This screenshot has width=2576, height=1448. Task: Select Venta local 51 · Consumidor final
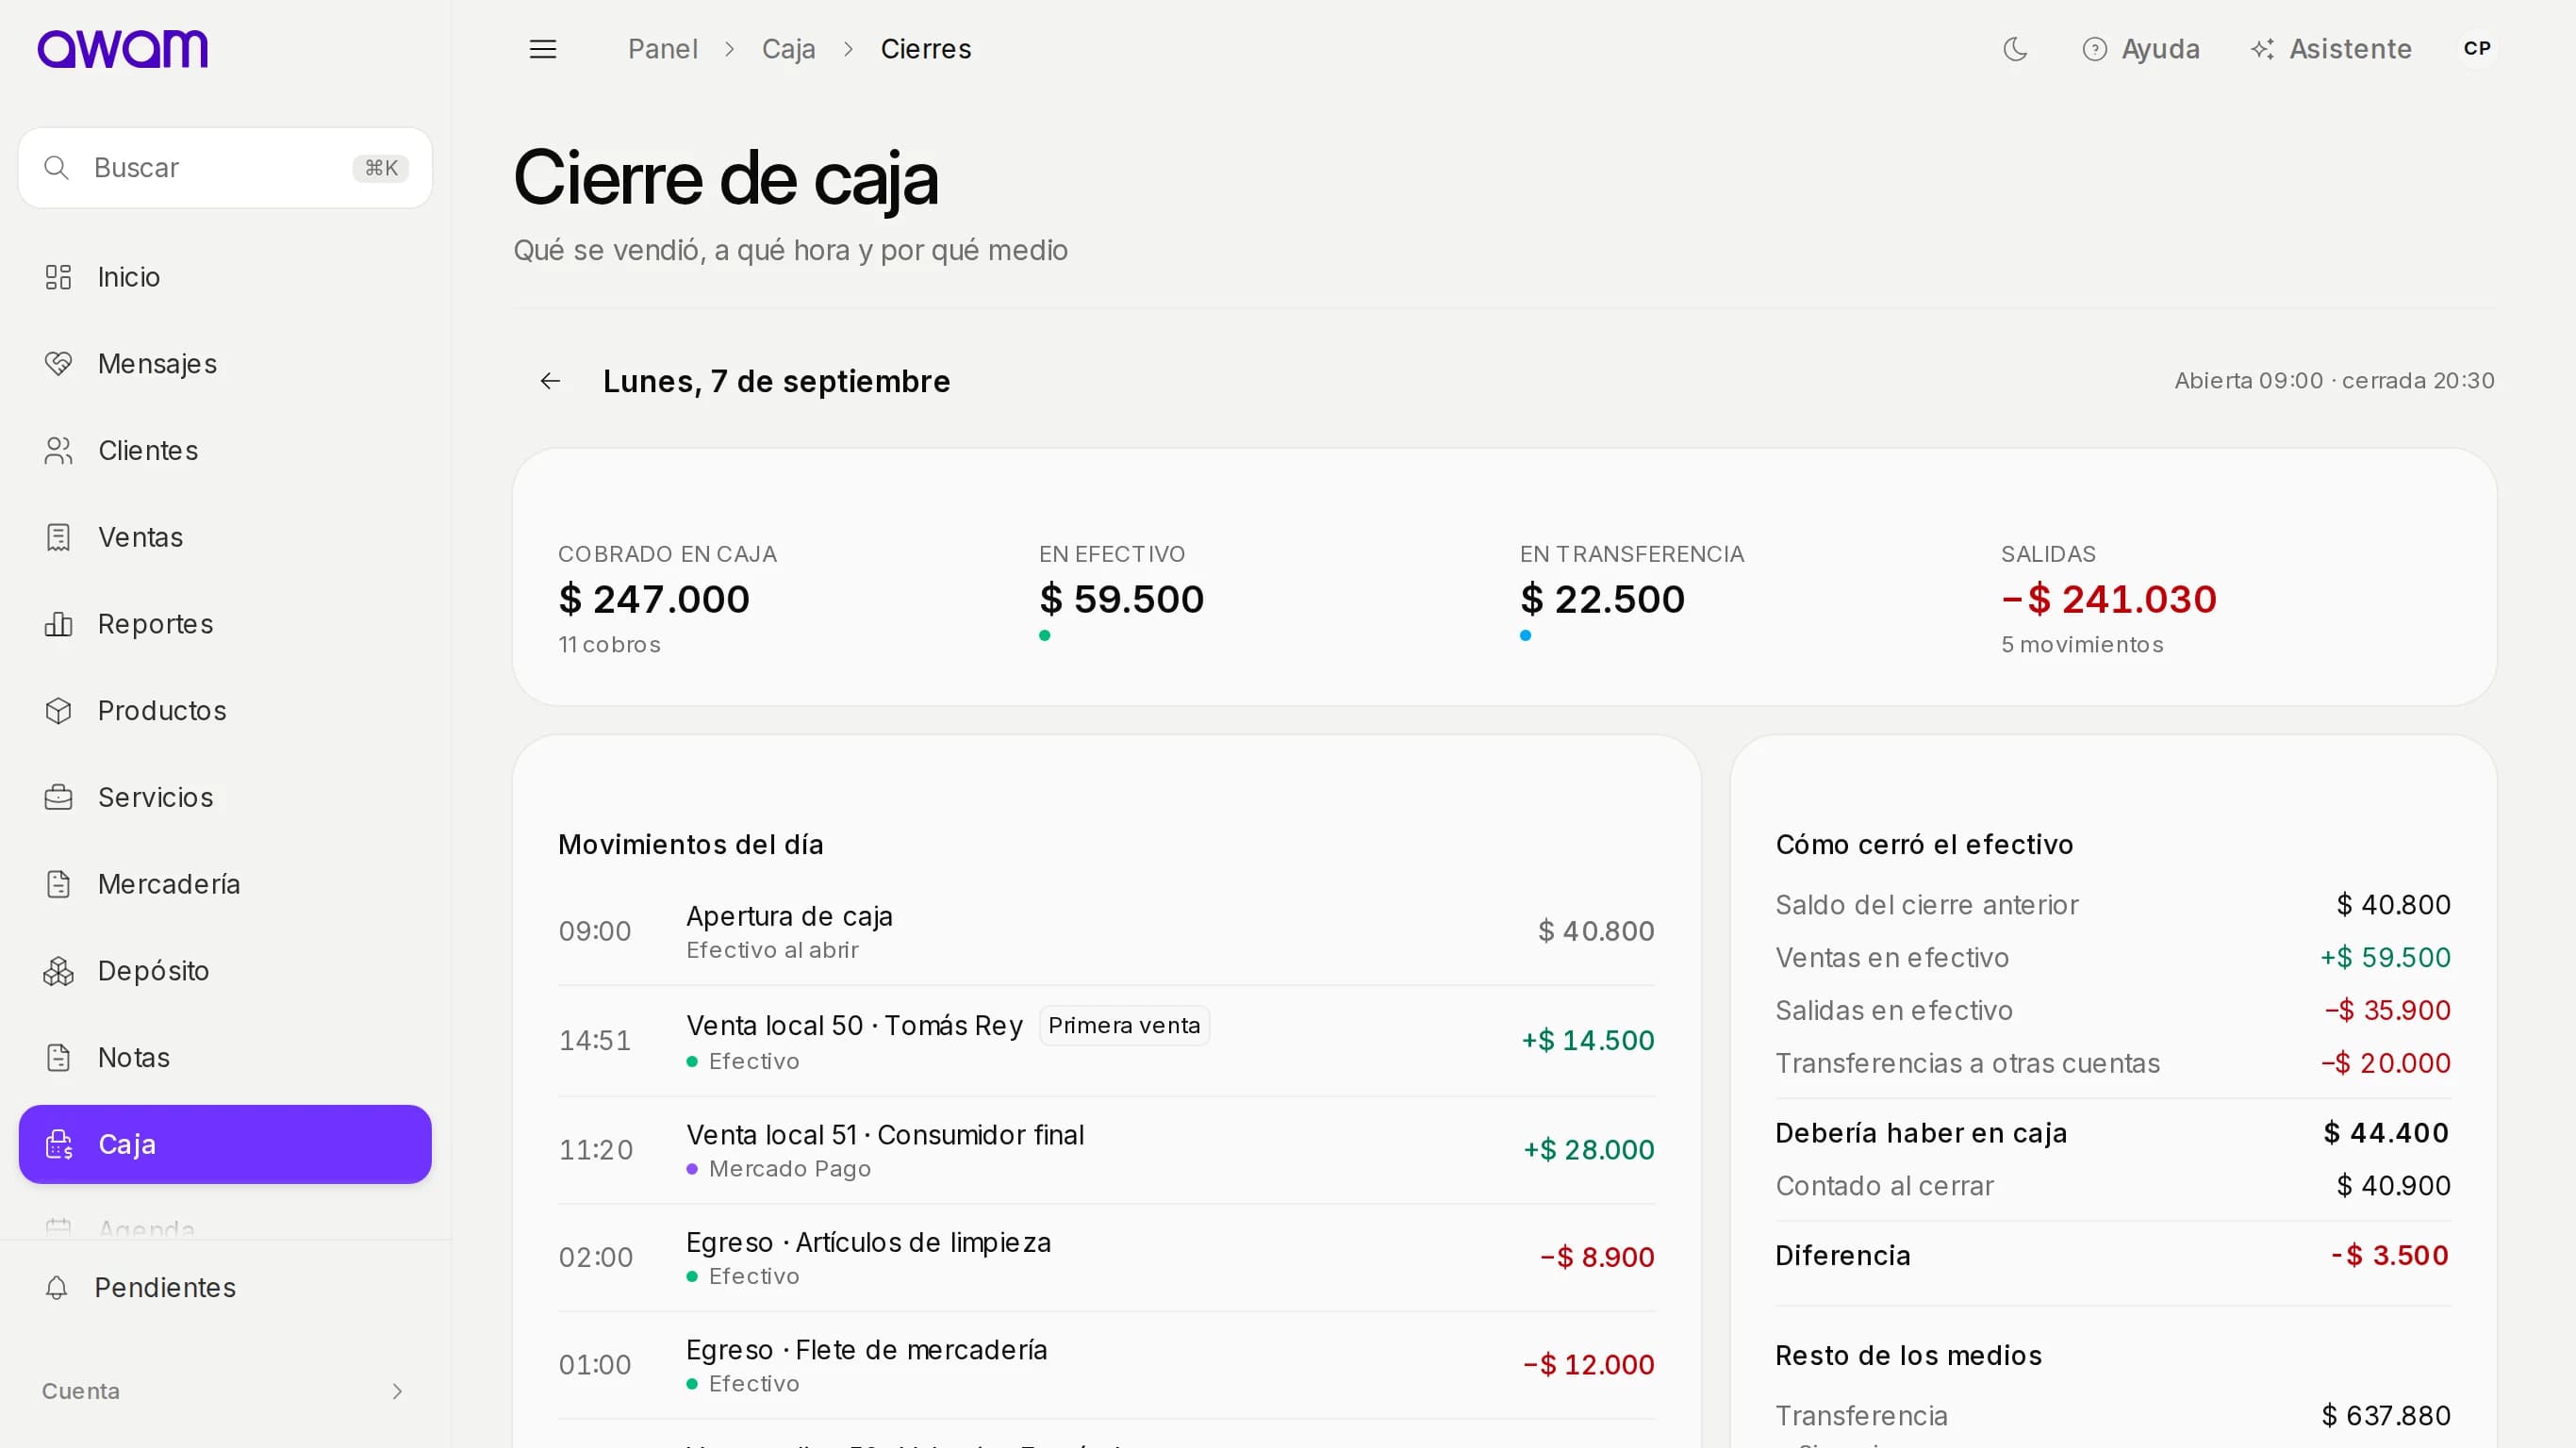tap(1106, 1150)
